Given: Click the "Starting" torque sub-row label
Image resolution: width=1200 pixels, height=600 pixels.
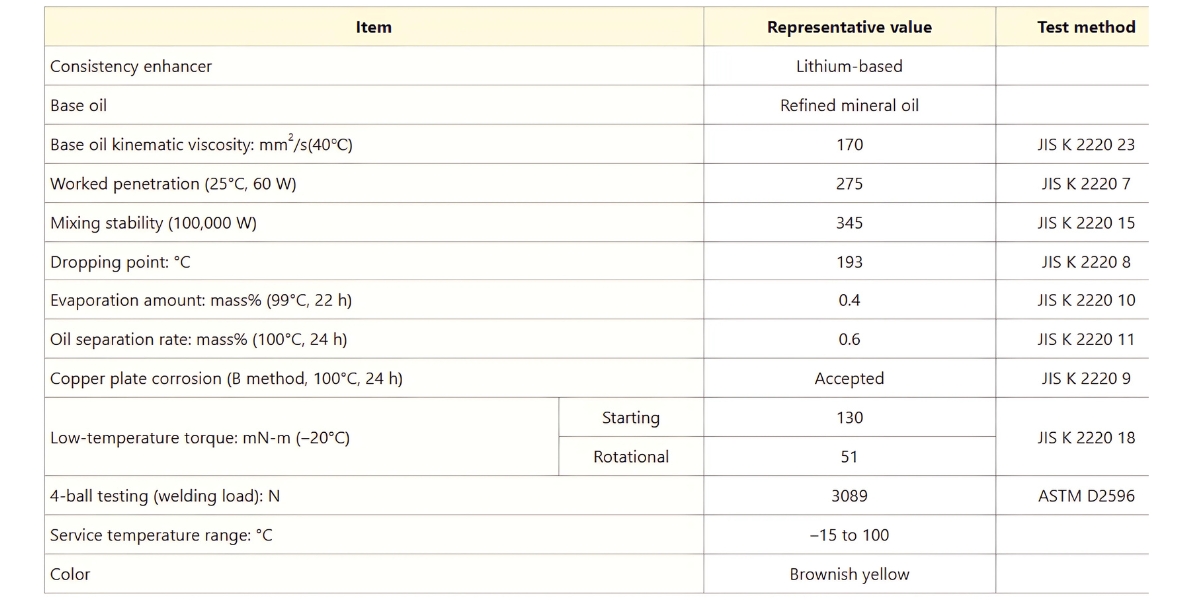Looking at the screenshot, I should tap(630, 418).
